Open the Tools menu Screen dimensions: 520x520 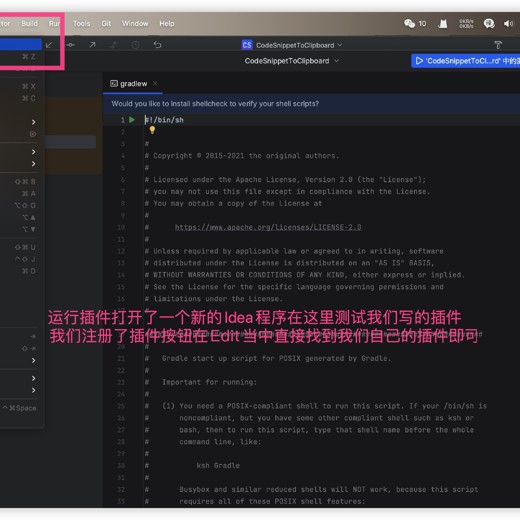tap(81, 24)
